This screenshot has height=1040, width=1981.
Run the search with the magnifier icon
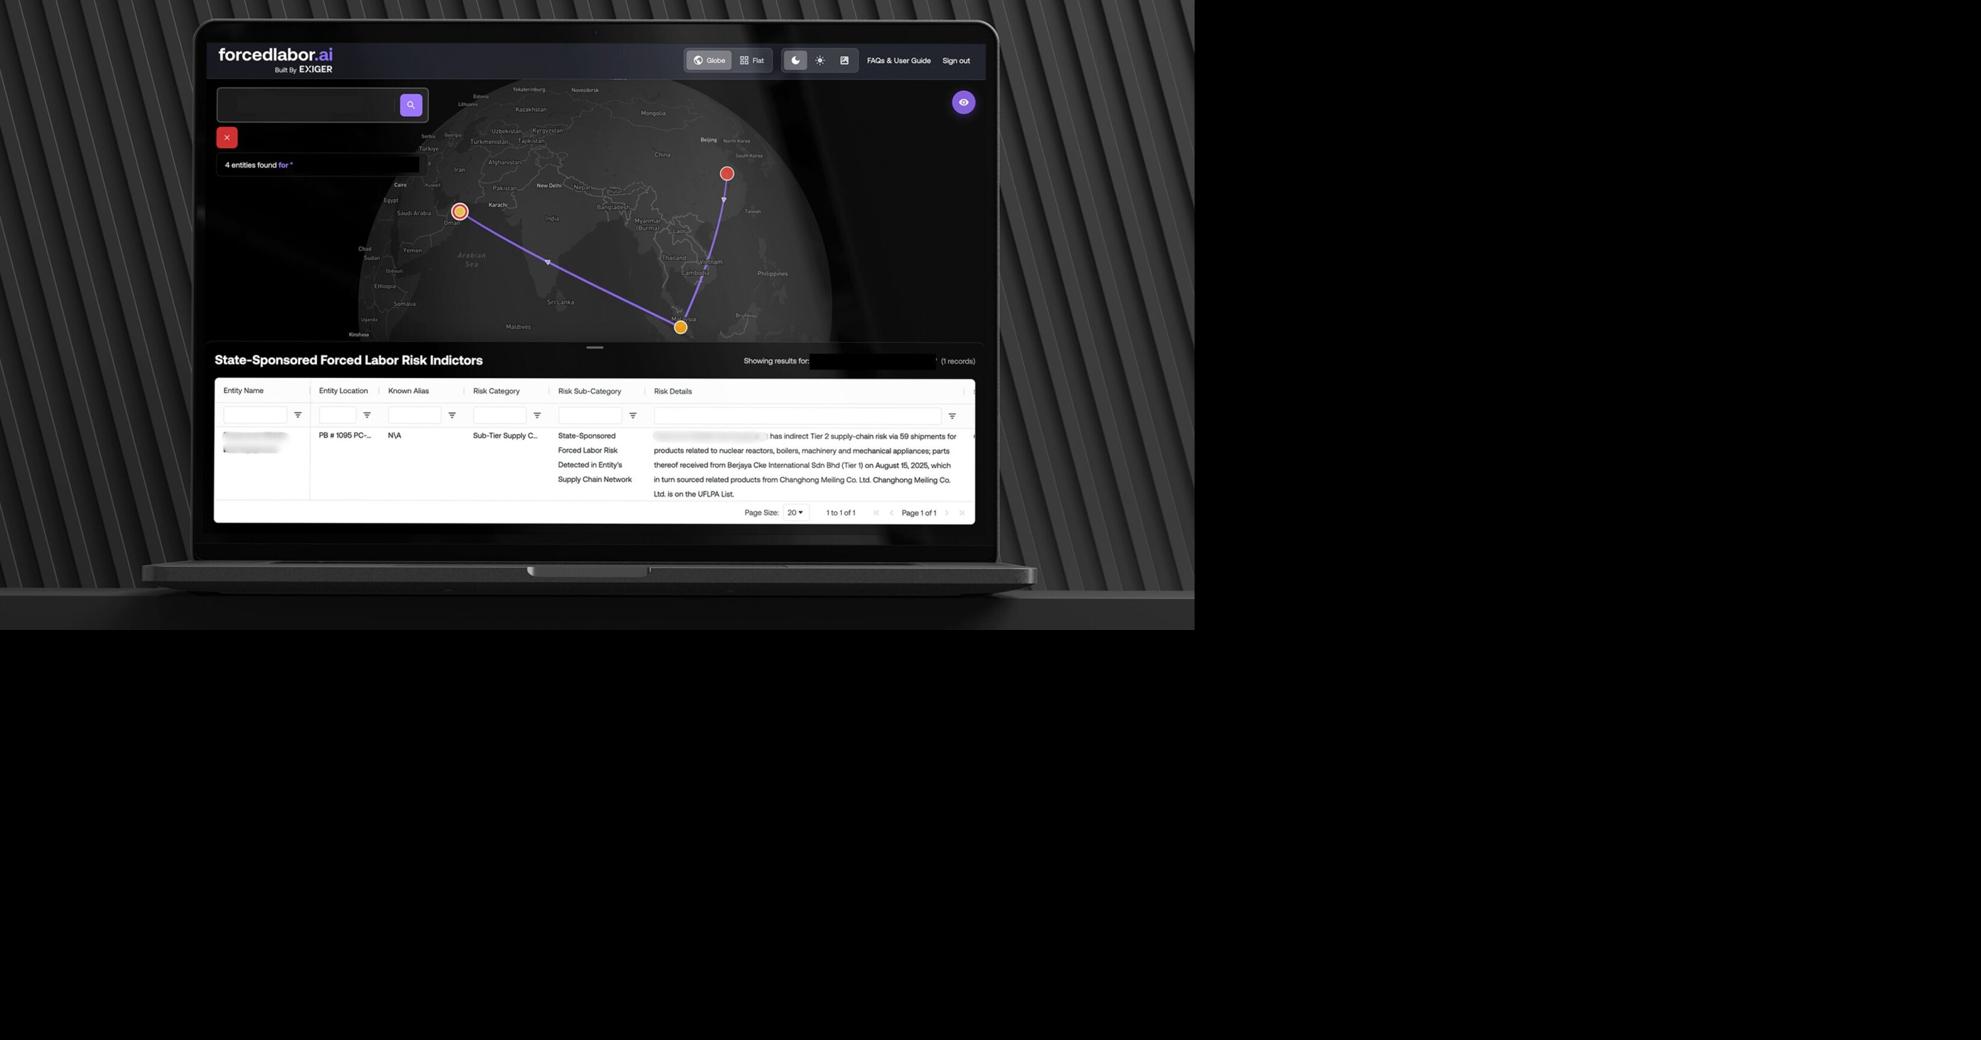[x=411, y=104]
